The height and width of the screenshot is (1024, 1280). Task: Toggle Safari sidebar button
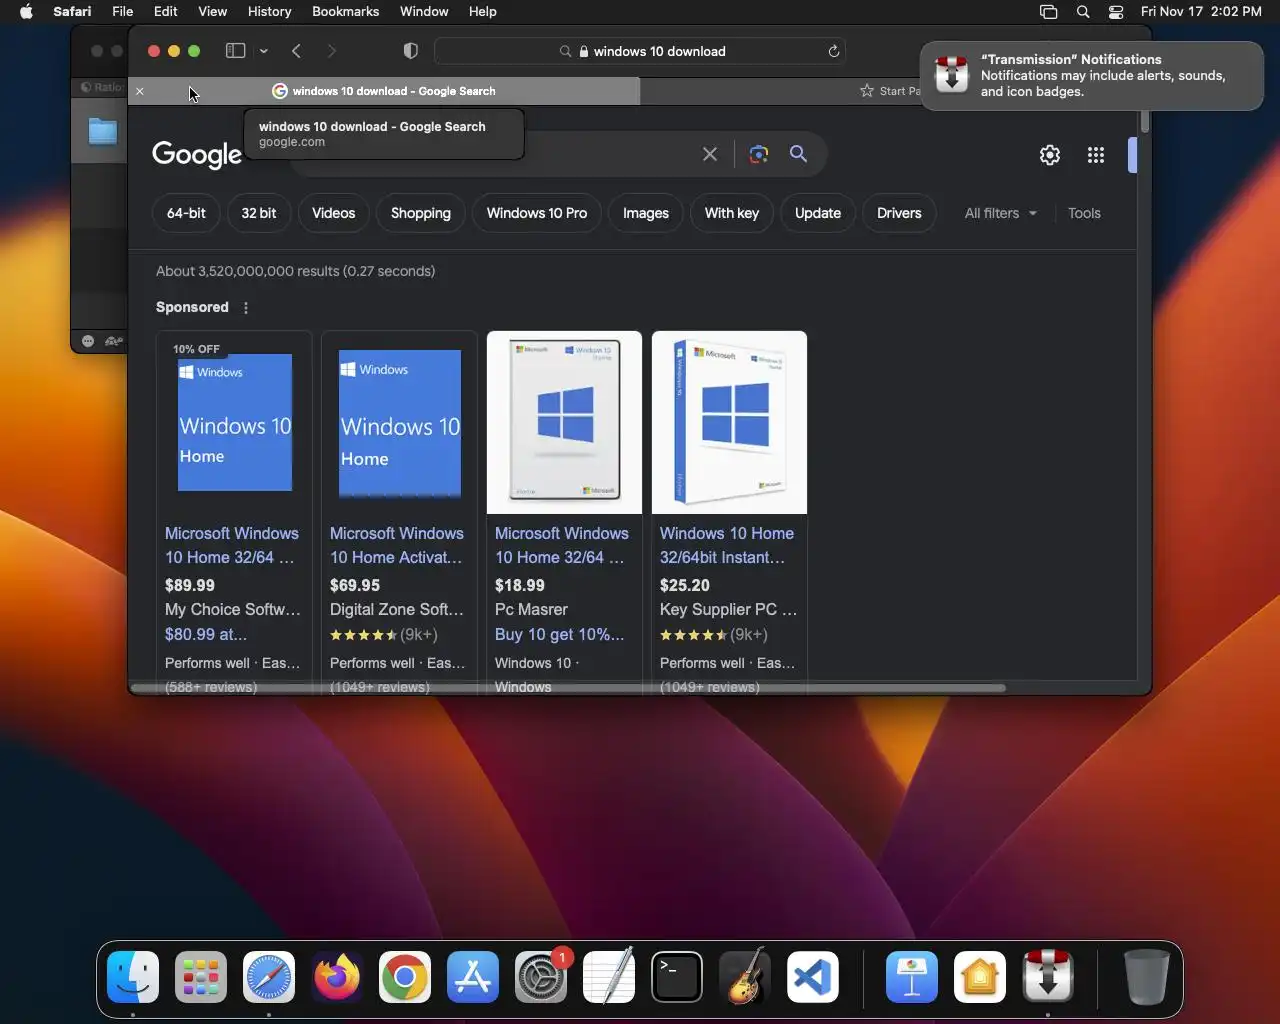pos(236,51)
